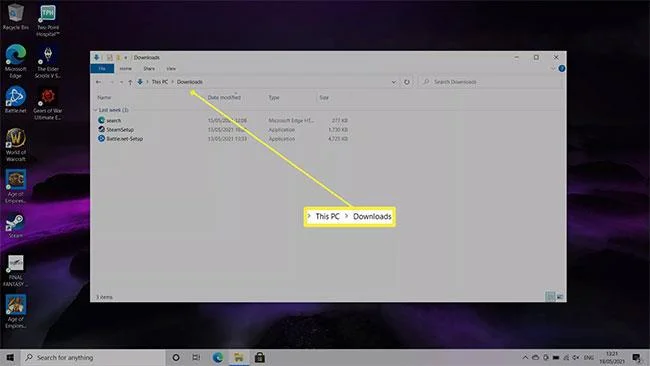
Task: Go up one folder level arrow
Action: pos(130,82)
